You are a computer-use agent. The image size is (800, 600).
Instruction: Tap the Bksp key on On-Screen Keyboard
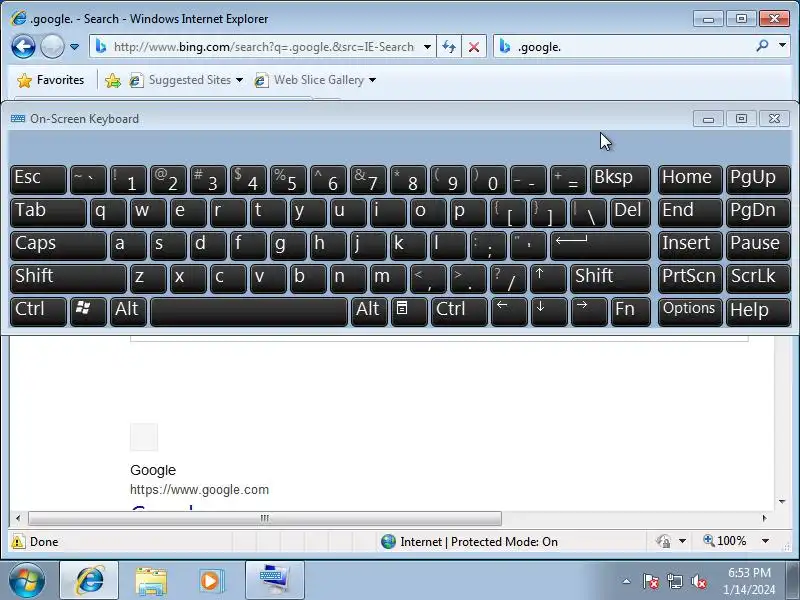(x=620, y=180)
